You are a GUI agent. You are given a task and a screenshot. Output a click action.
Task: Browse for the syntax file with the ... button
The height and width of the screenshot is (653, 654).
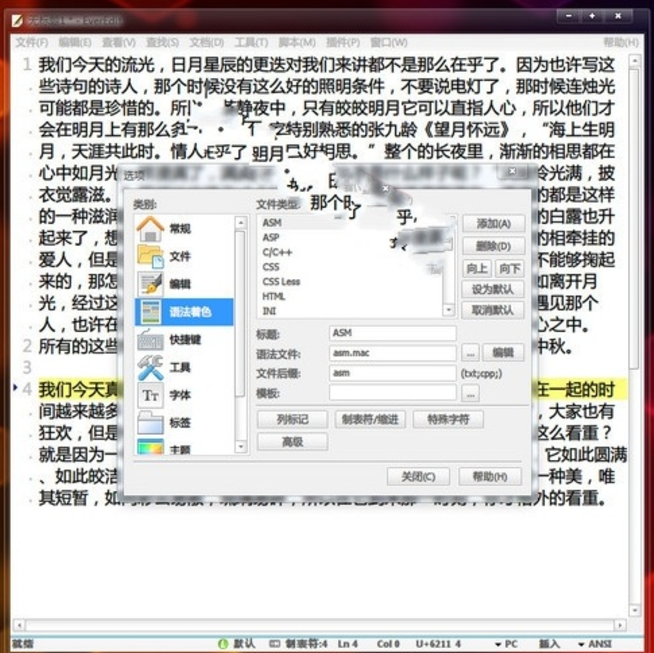[x=470, y=353]
